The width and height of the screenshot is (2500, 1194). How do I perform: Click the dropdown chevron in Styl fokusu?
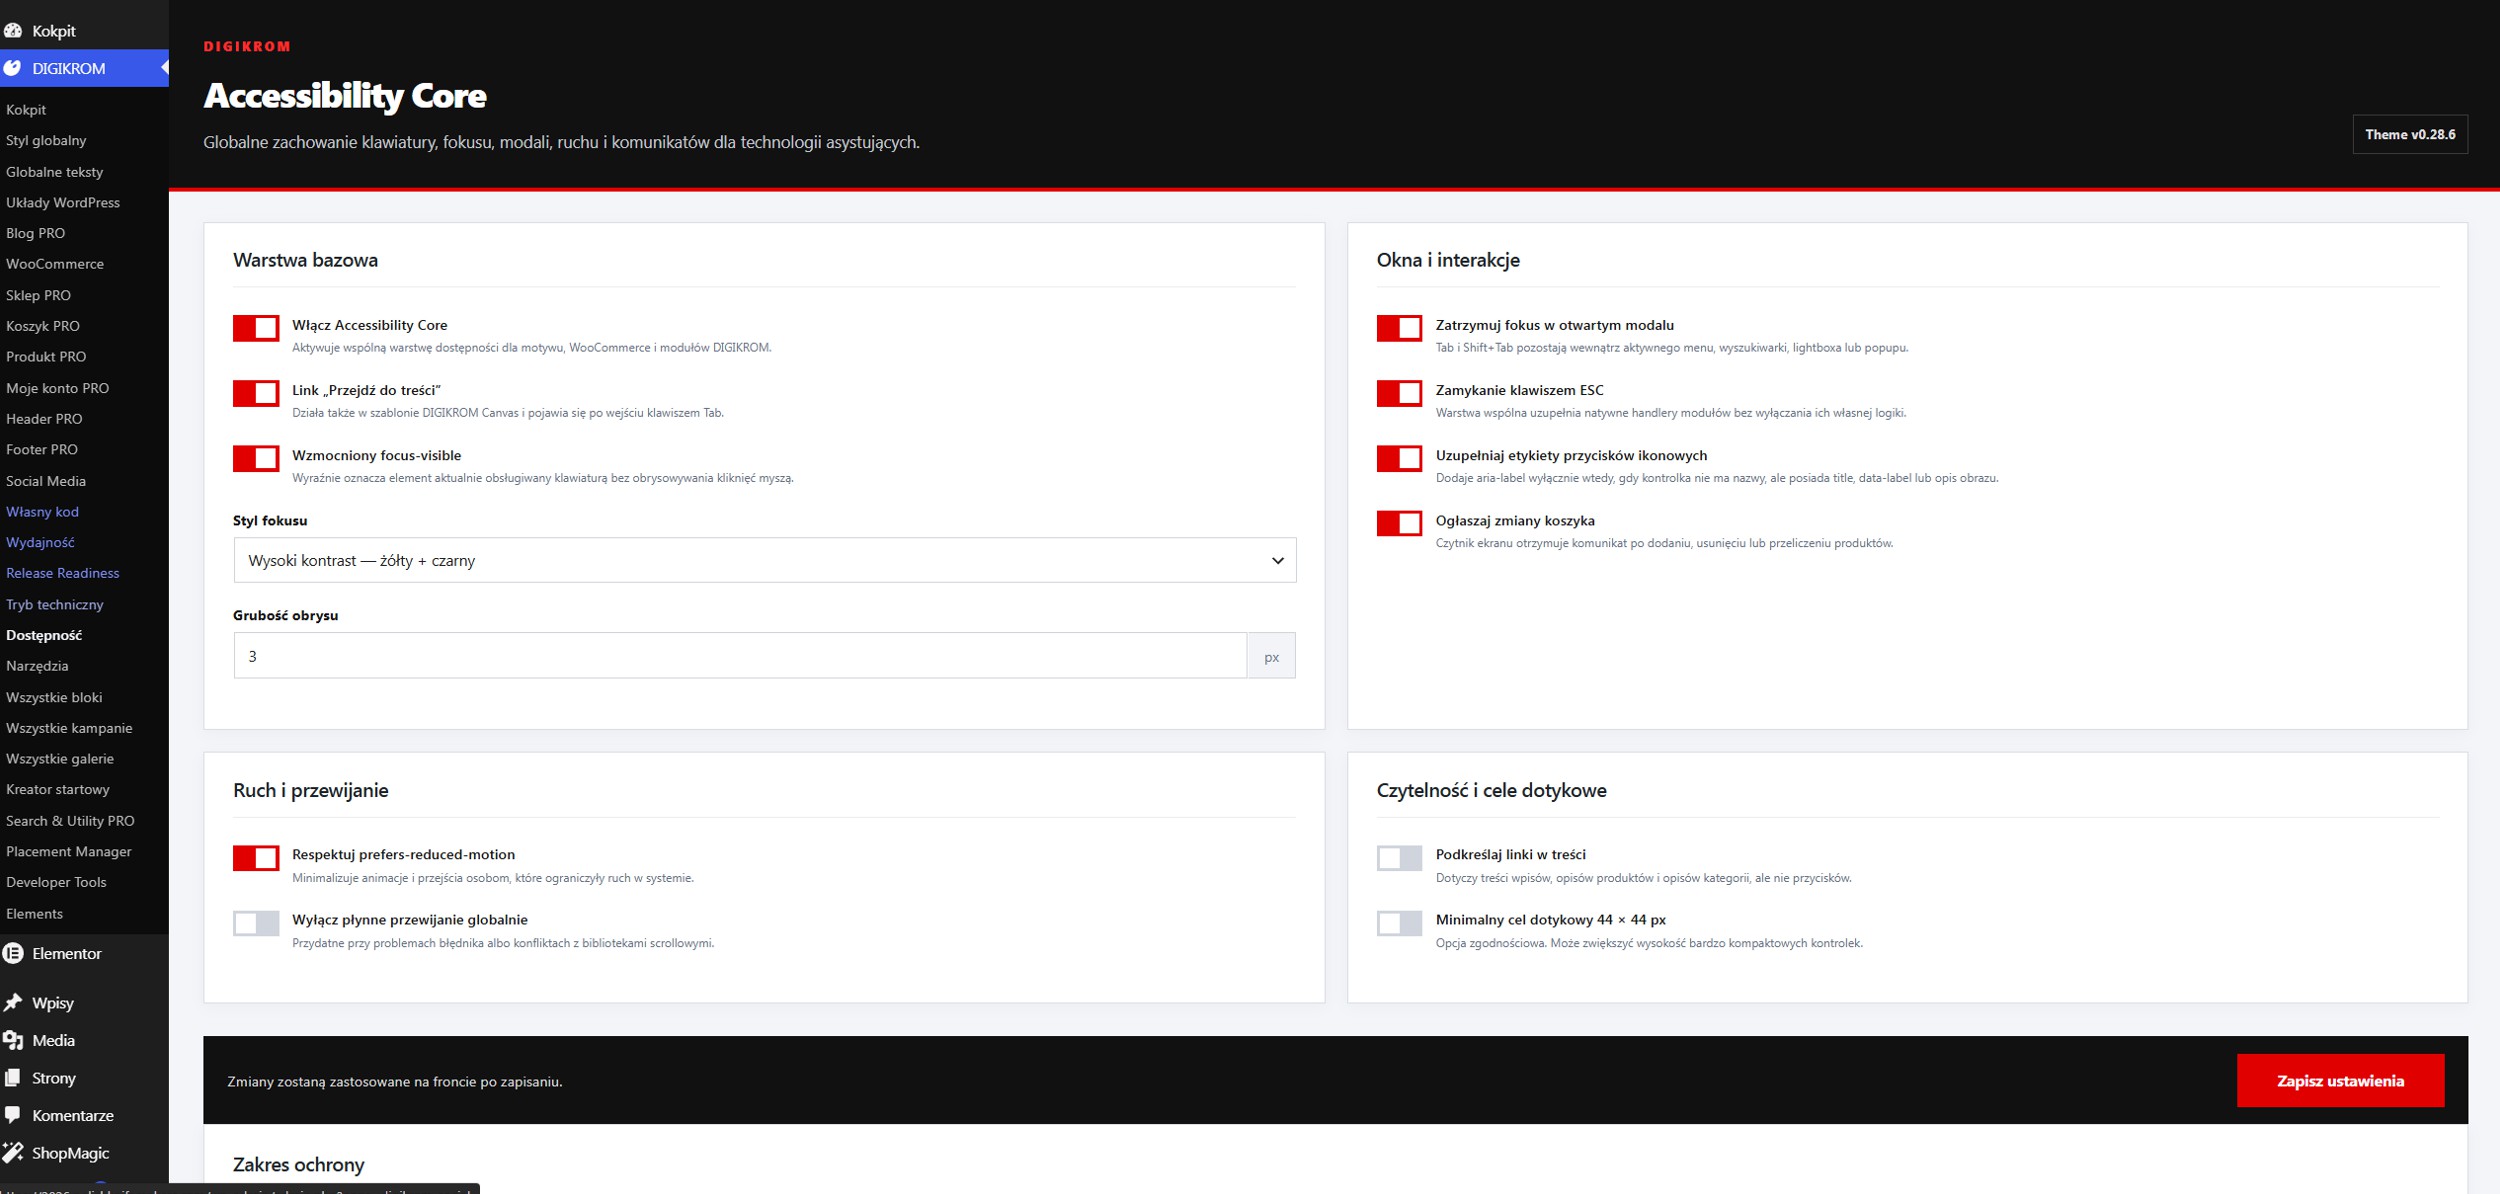click(1277, 561)
